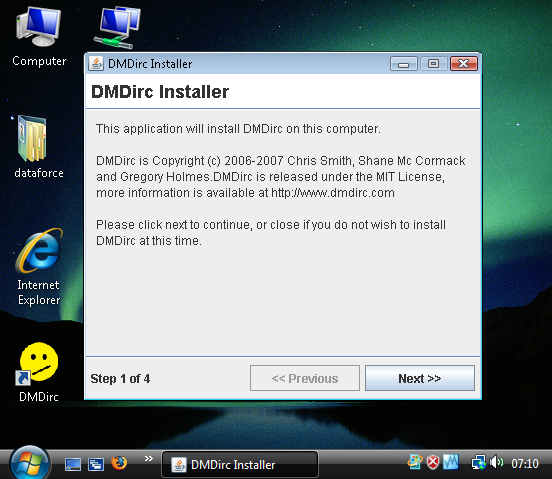Maximize the DMDirc Installer window
The width and height of the screenshot is (552, 479).
[433, 64]
